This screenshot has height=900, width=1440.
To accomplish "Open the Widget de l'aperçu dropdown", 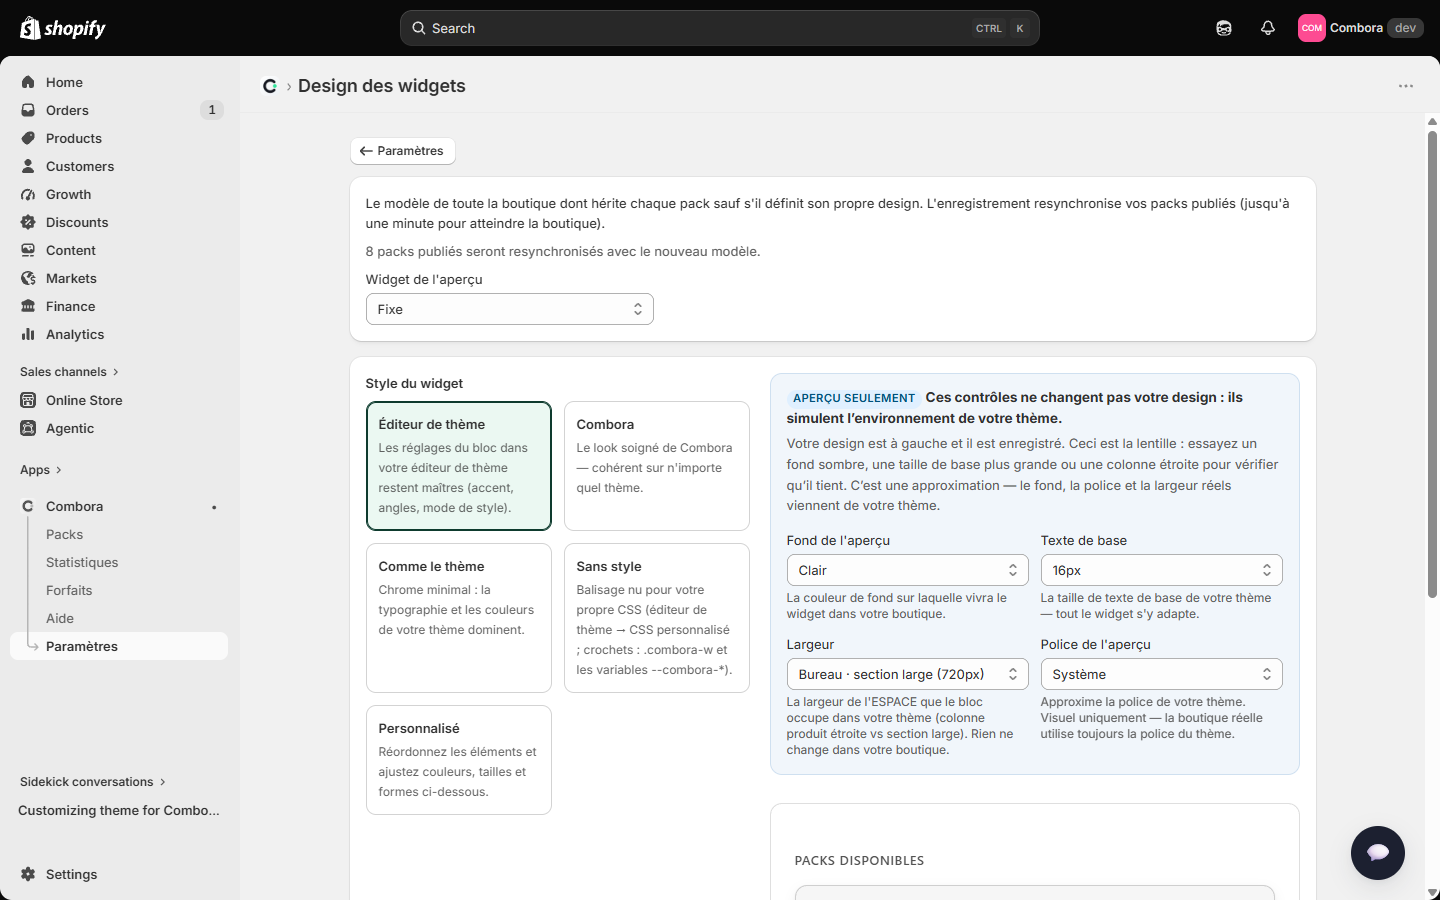I will 510,309.
